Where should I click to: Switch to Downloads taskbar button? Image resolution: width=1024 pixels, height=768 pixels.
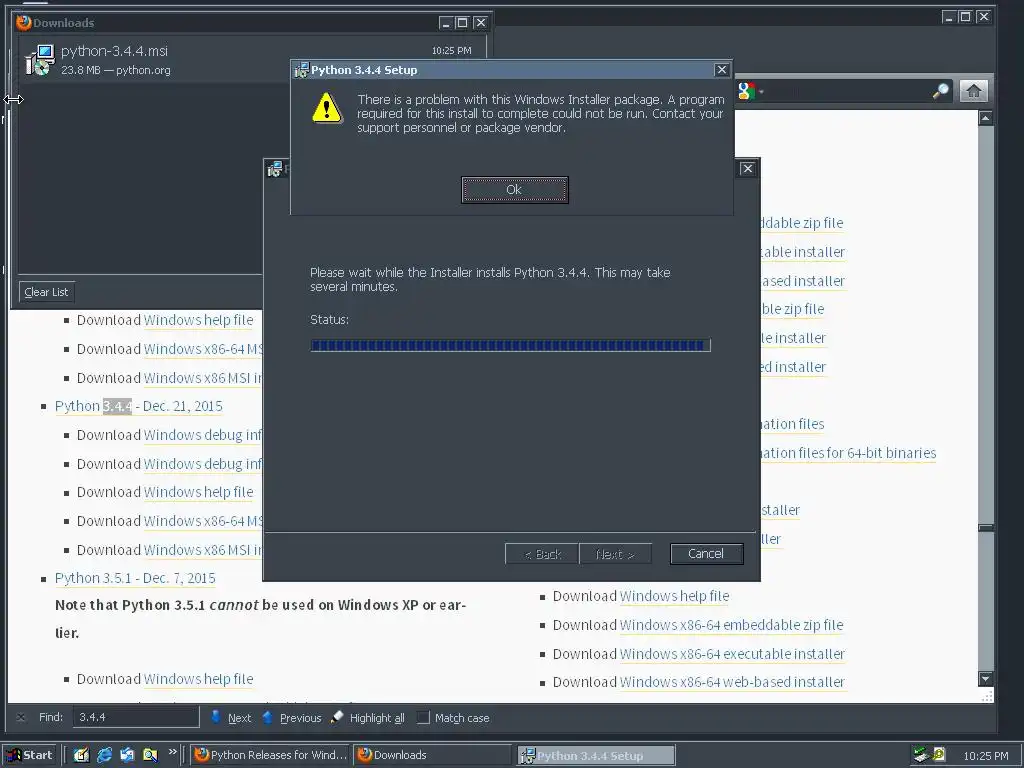coord(432,755)
